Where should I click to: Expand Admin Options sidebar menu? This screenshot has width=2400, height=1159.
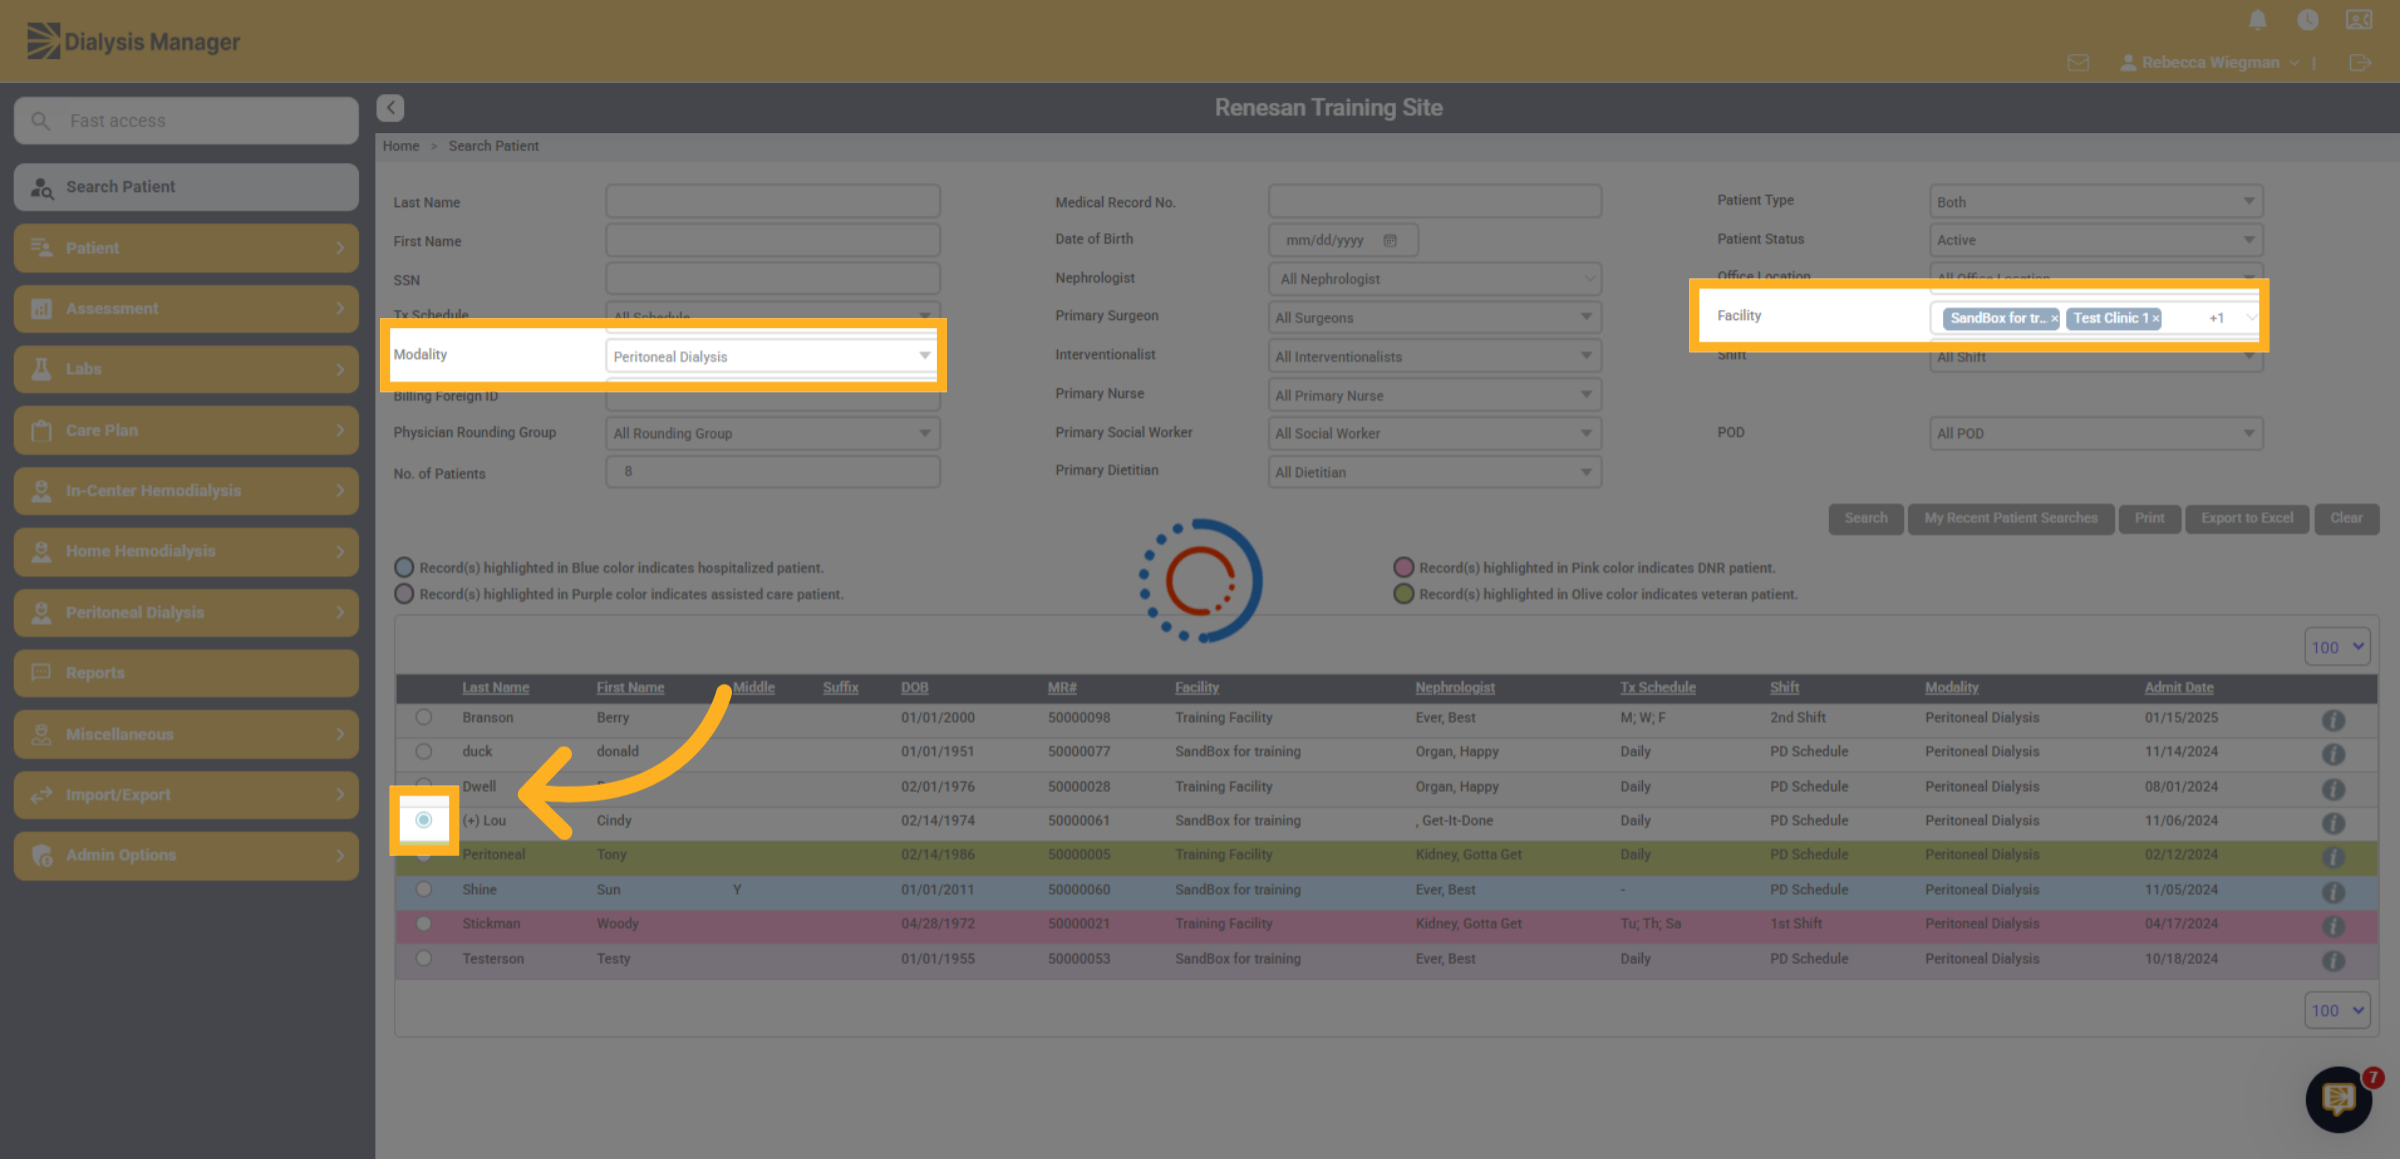coord(186,855)
